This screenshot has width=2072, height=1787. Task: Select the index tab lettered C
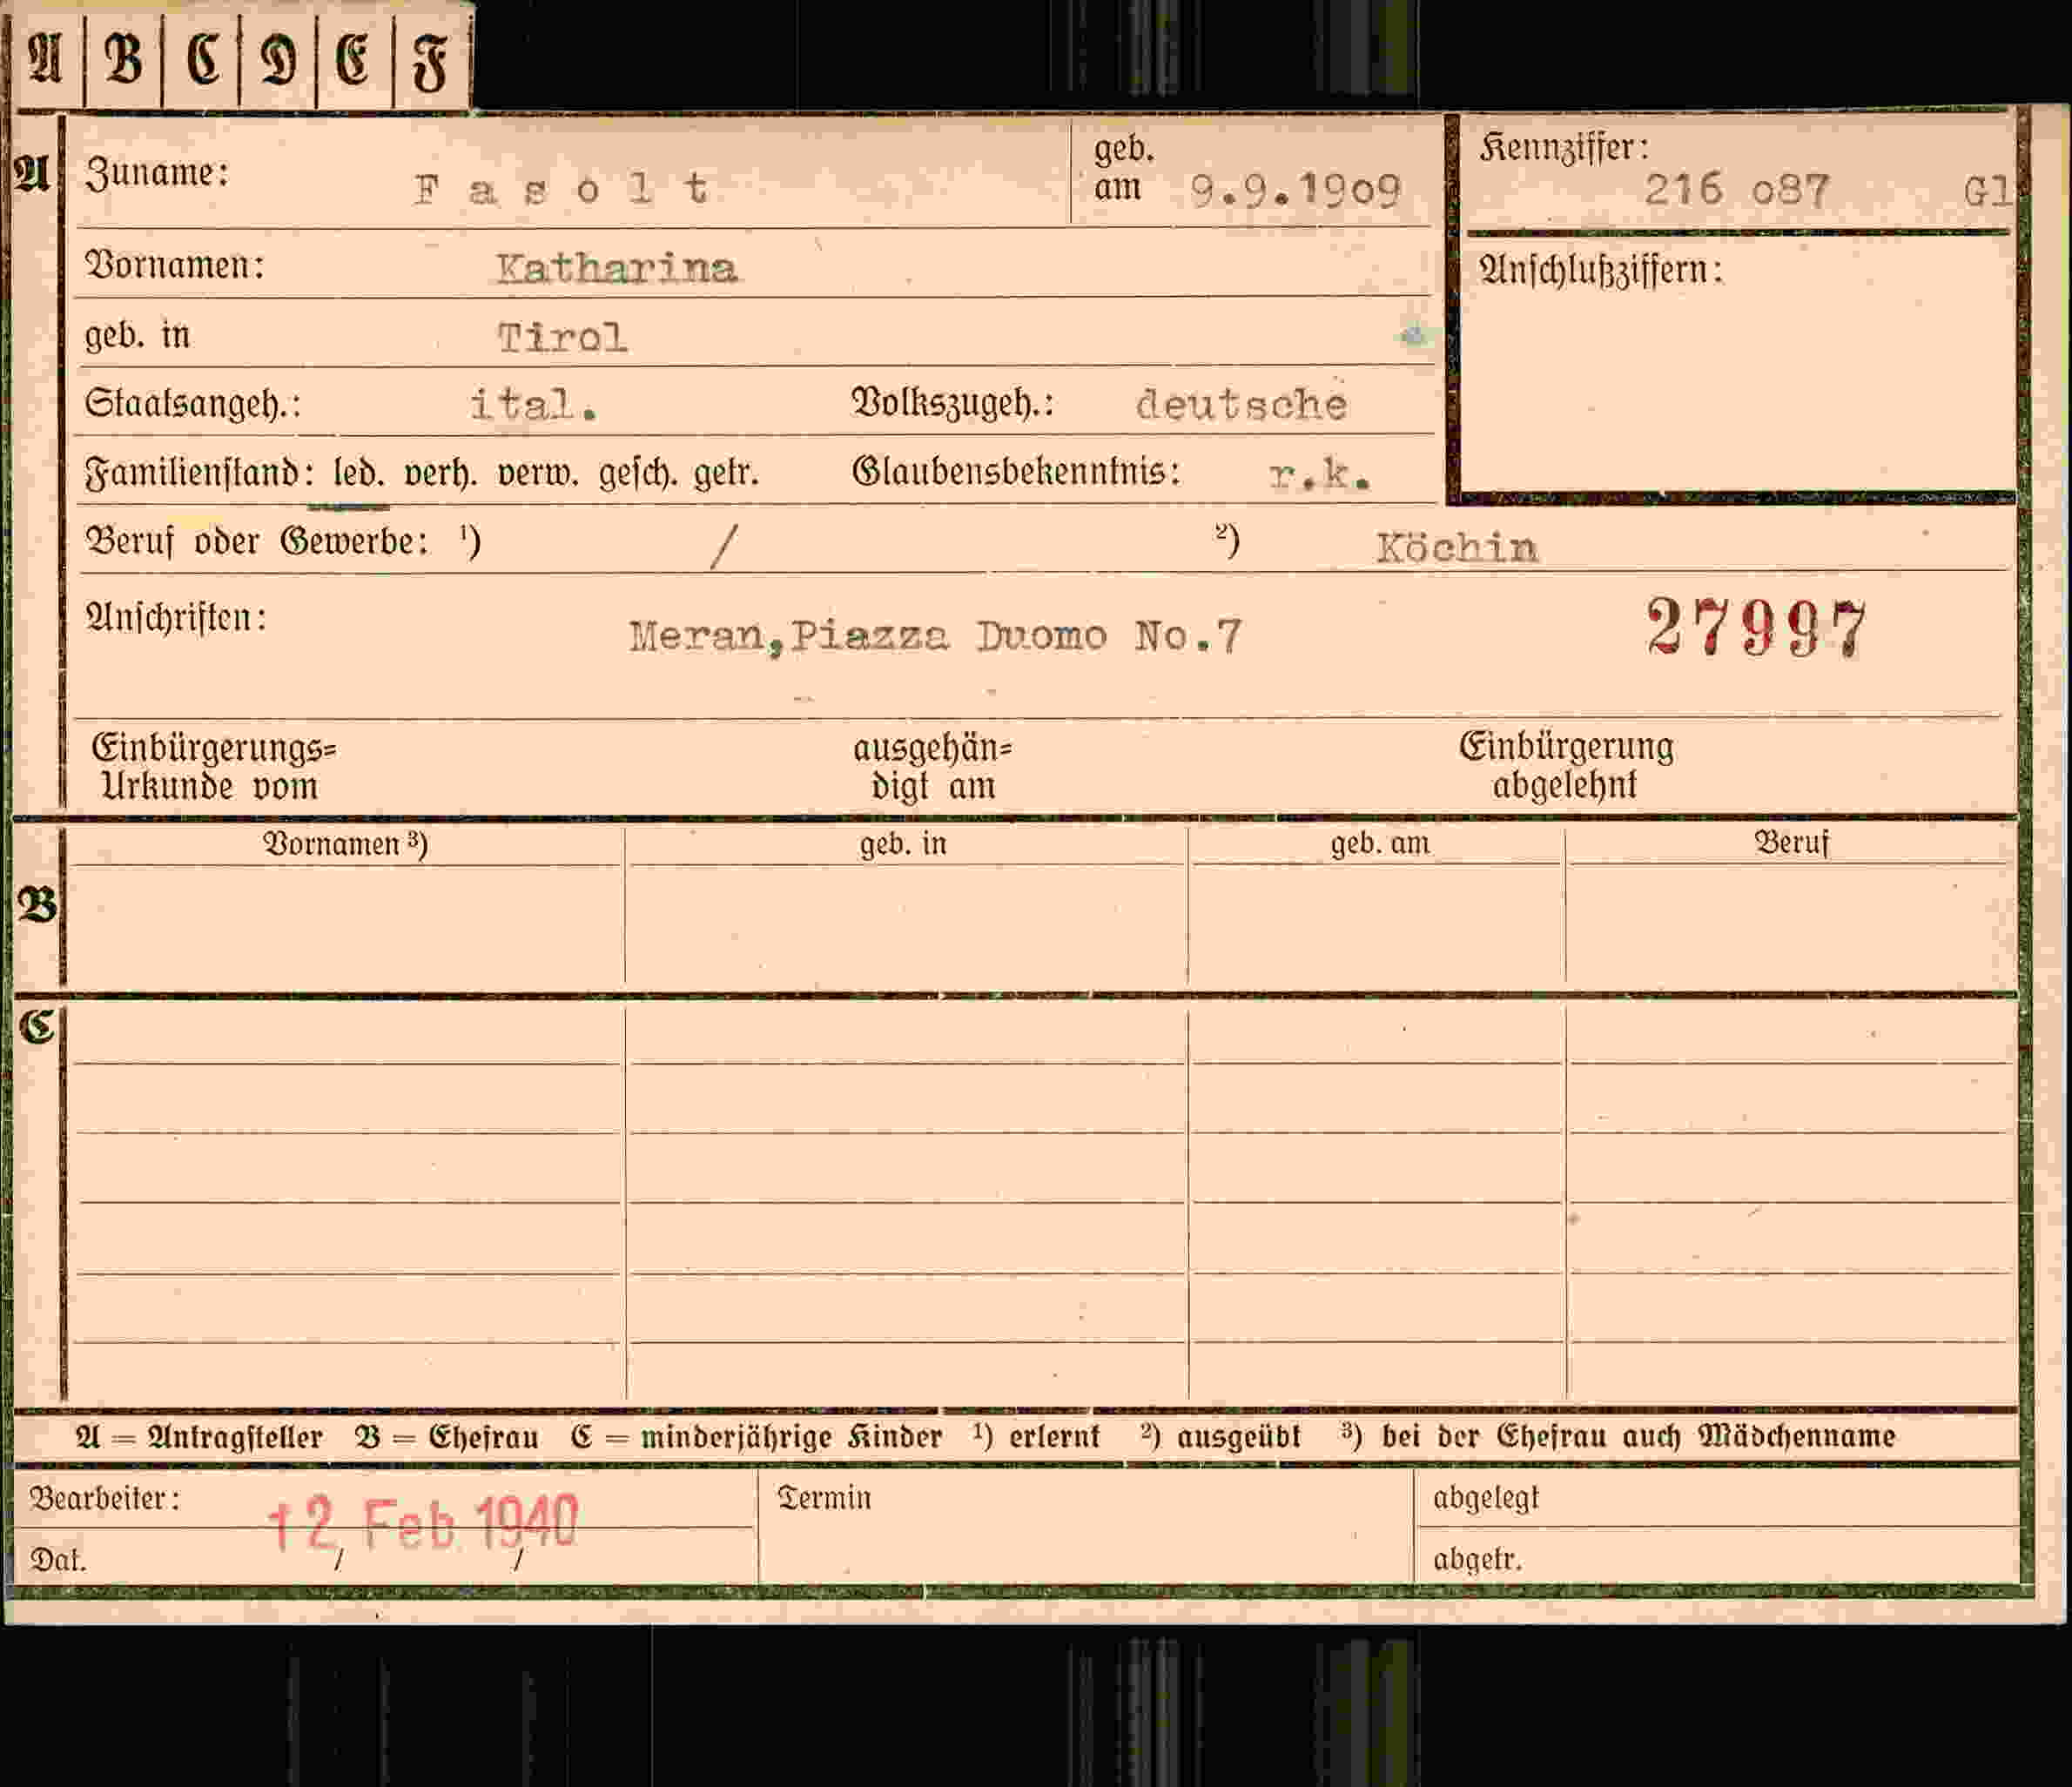[x=201, y=58]
